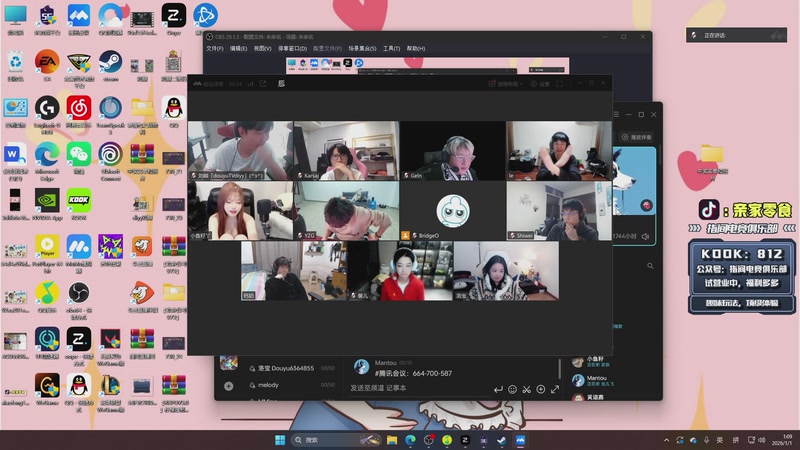800x450 pixels.
Task: Click the taskbar search box
Action: (x=336, y=440)
